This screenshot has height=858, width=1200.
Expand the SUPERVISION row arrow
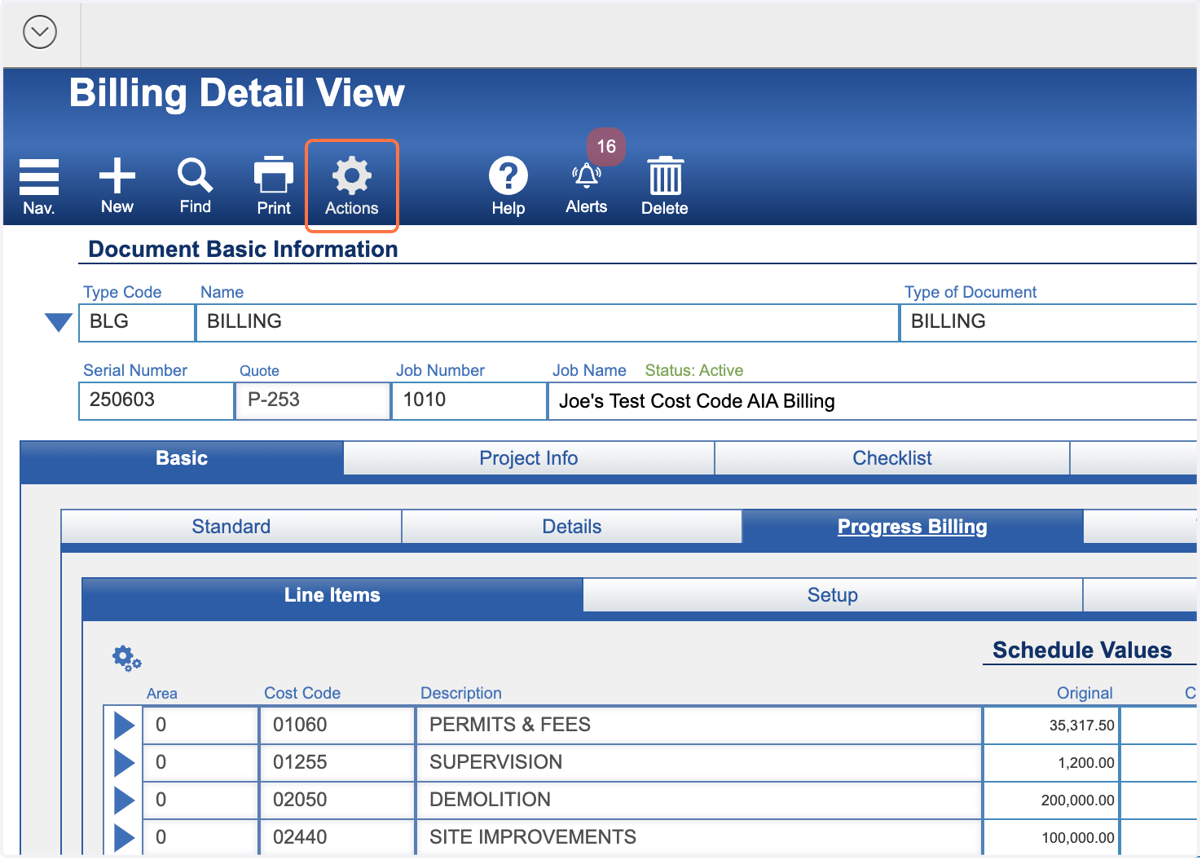coord(124,763)
